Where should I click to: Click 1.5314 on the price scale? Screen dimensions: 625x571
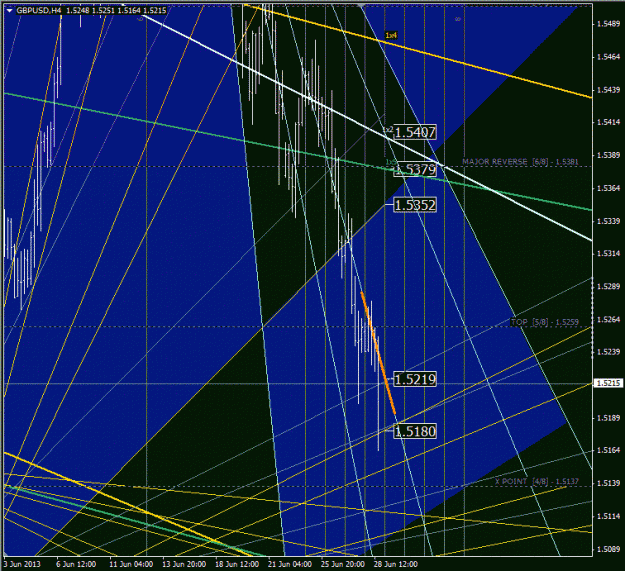(608, 253)
